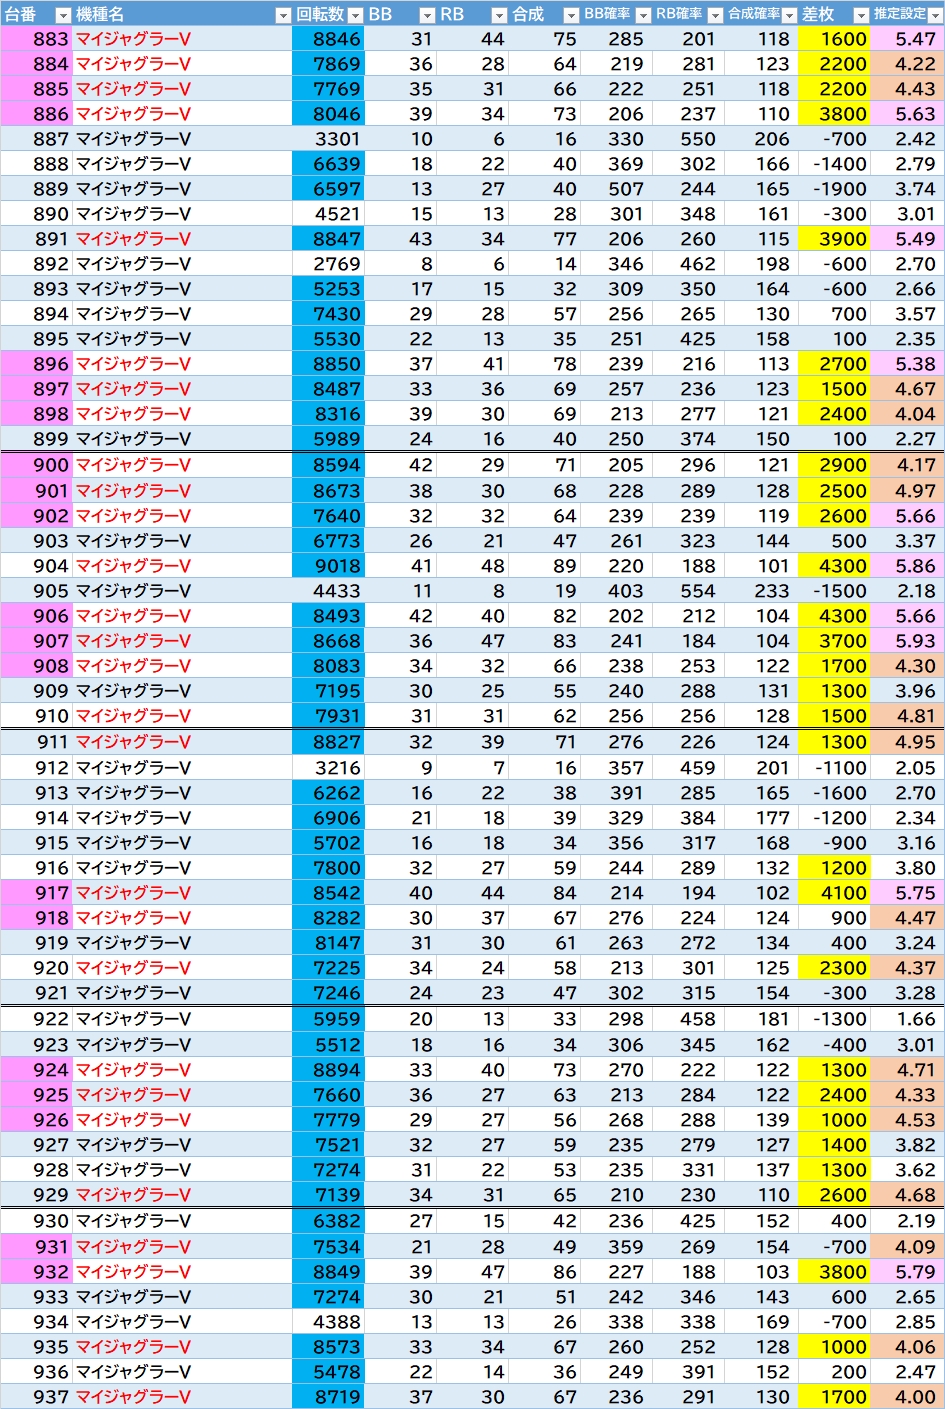Select the 合成 cell 82 in row 906
The width and height of the screenshot is (945, 1409).
pos(545,616)
